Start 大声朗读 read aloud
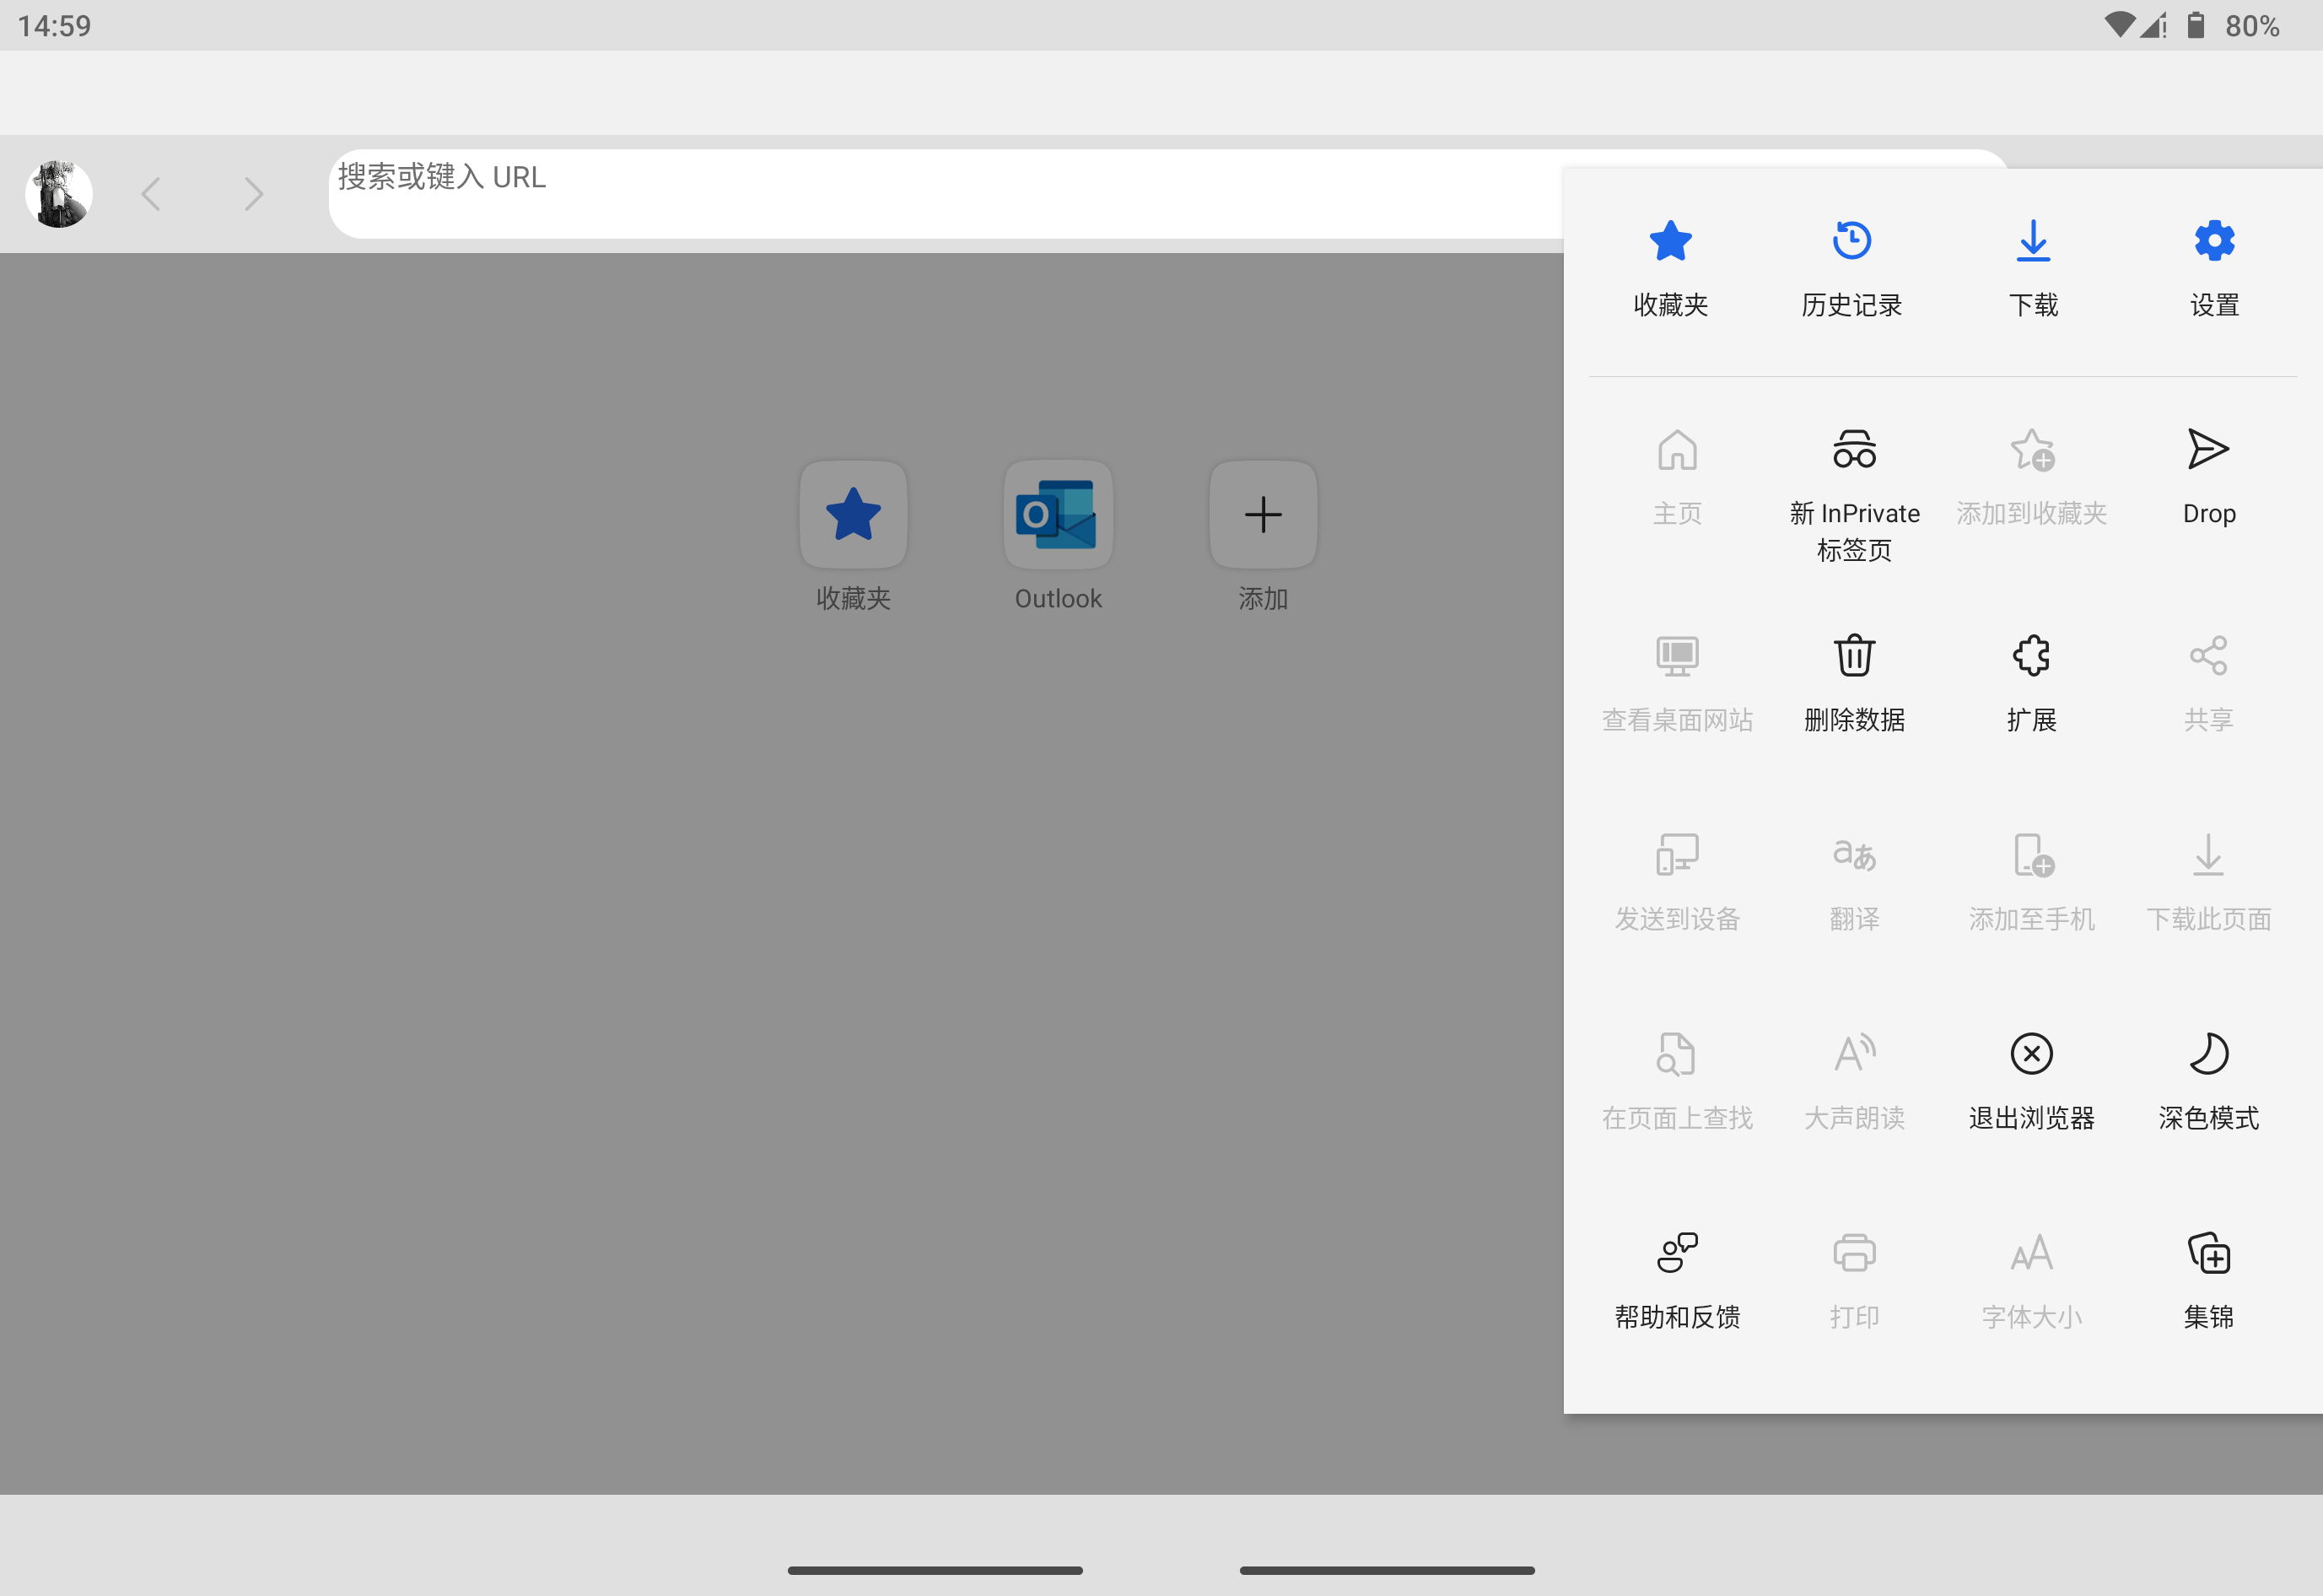This screenshot has width=2323, height=1596. click(1854, 1082)
